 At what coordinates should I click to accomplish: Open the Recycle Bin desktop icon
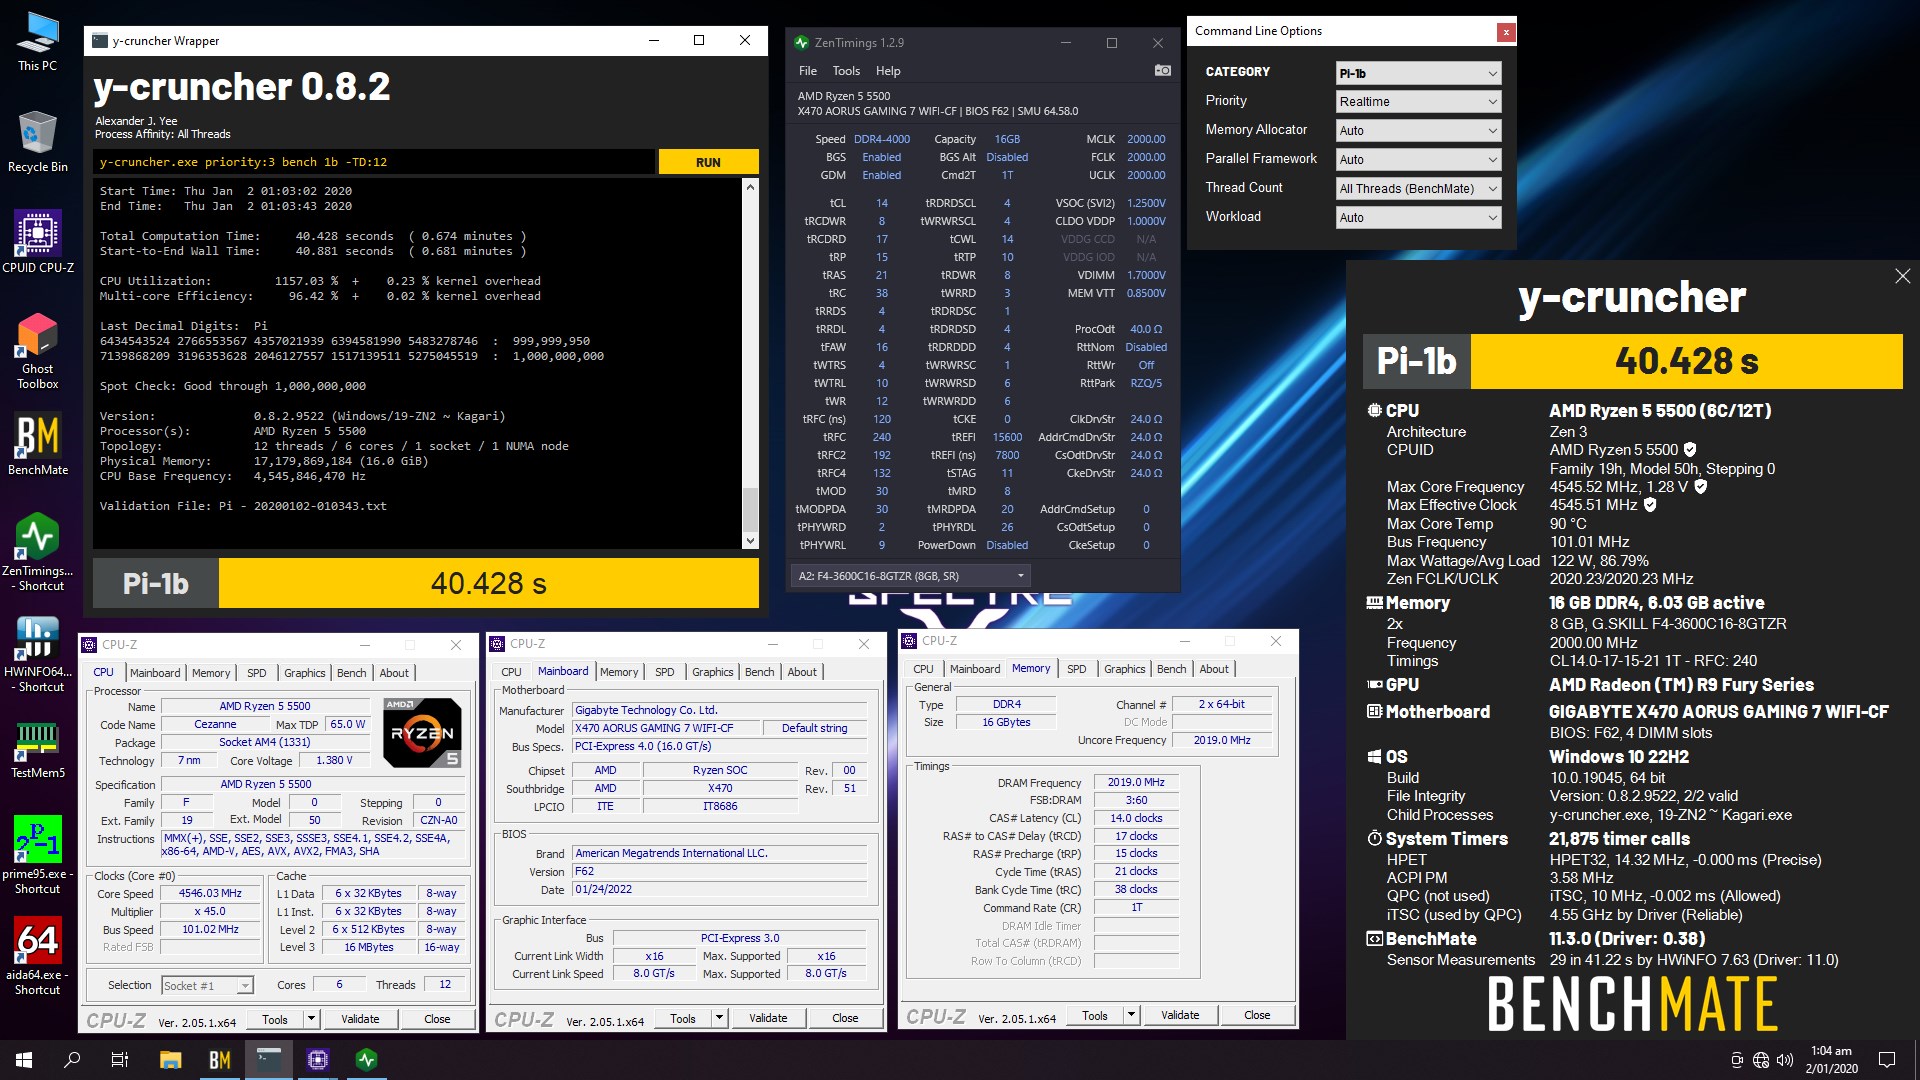[38, 142]
